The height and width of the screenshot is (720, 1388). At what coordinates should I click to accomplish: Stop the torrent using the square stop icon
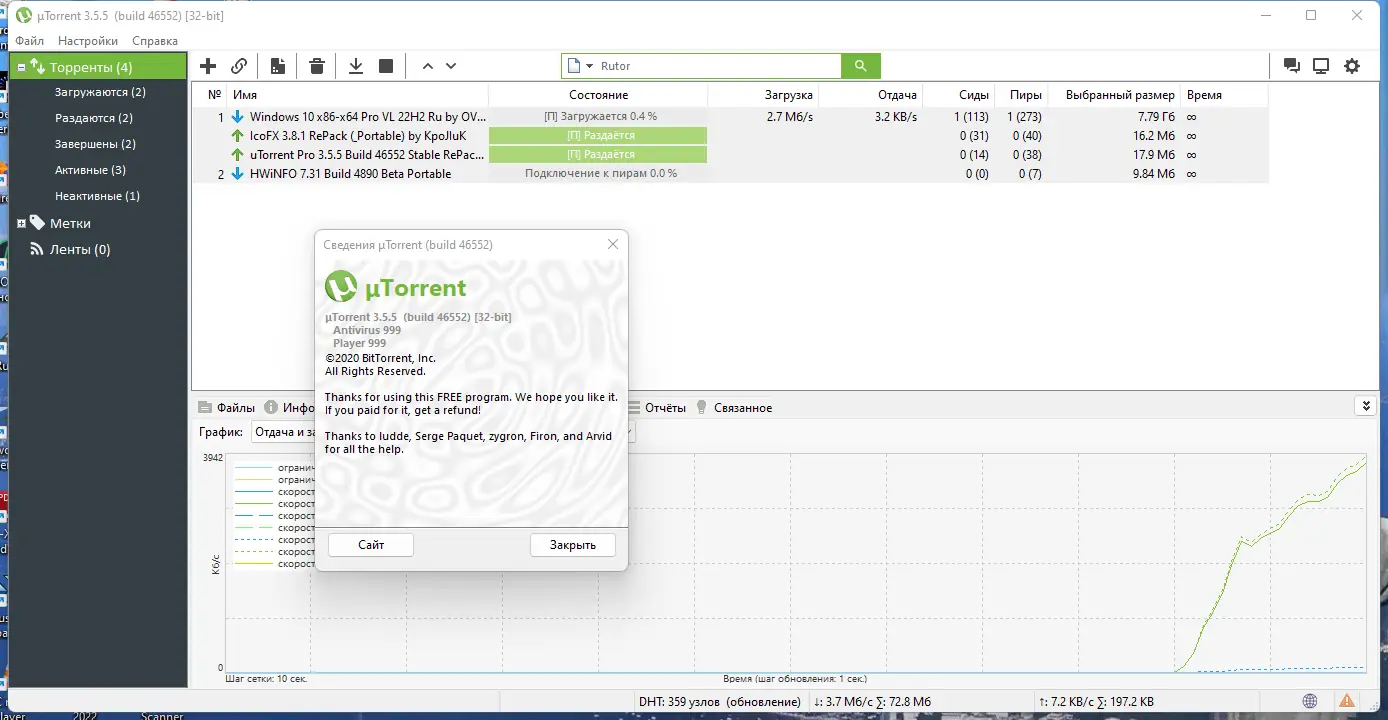[x=386, y=65]
